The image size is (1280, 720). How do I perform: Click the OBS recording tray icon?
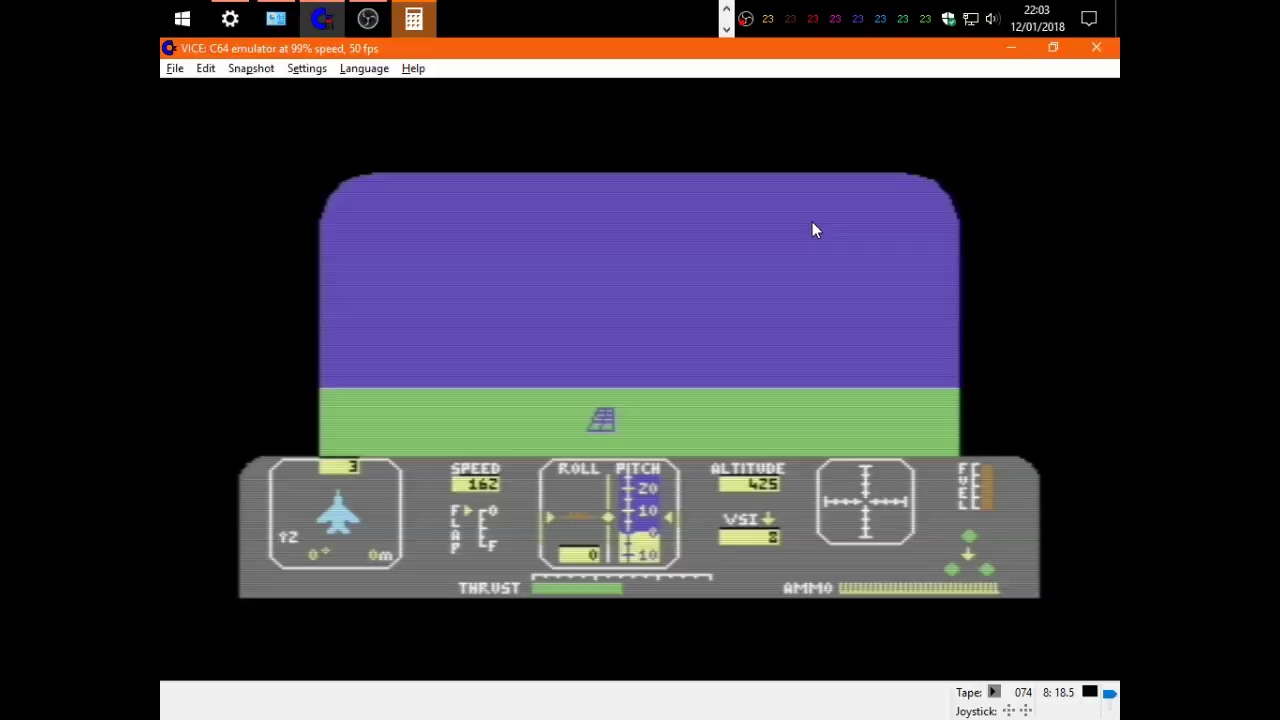(x=745, y=19)
